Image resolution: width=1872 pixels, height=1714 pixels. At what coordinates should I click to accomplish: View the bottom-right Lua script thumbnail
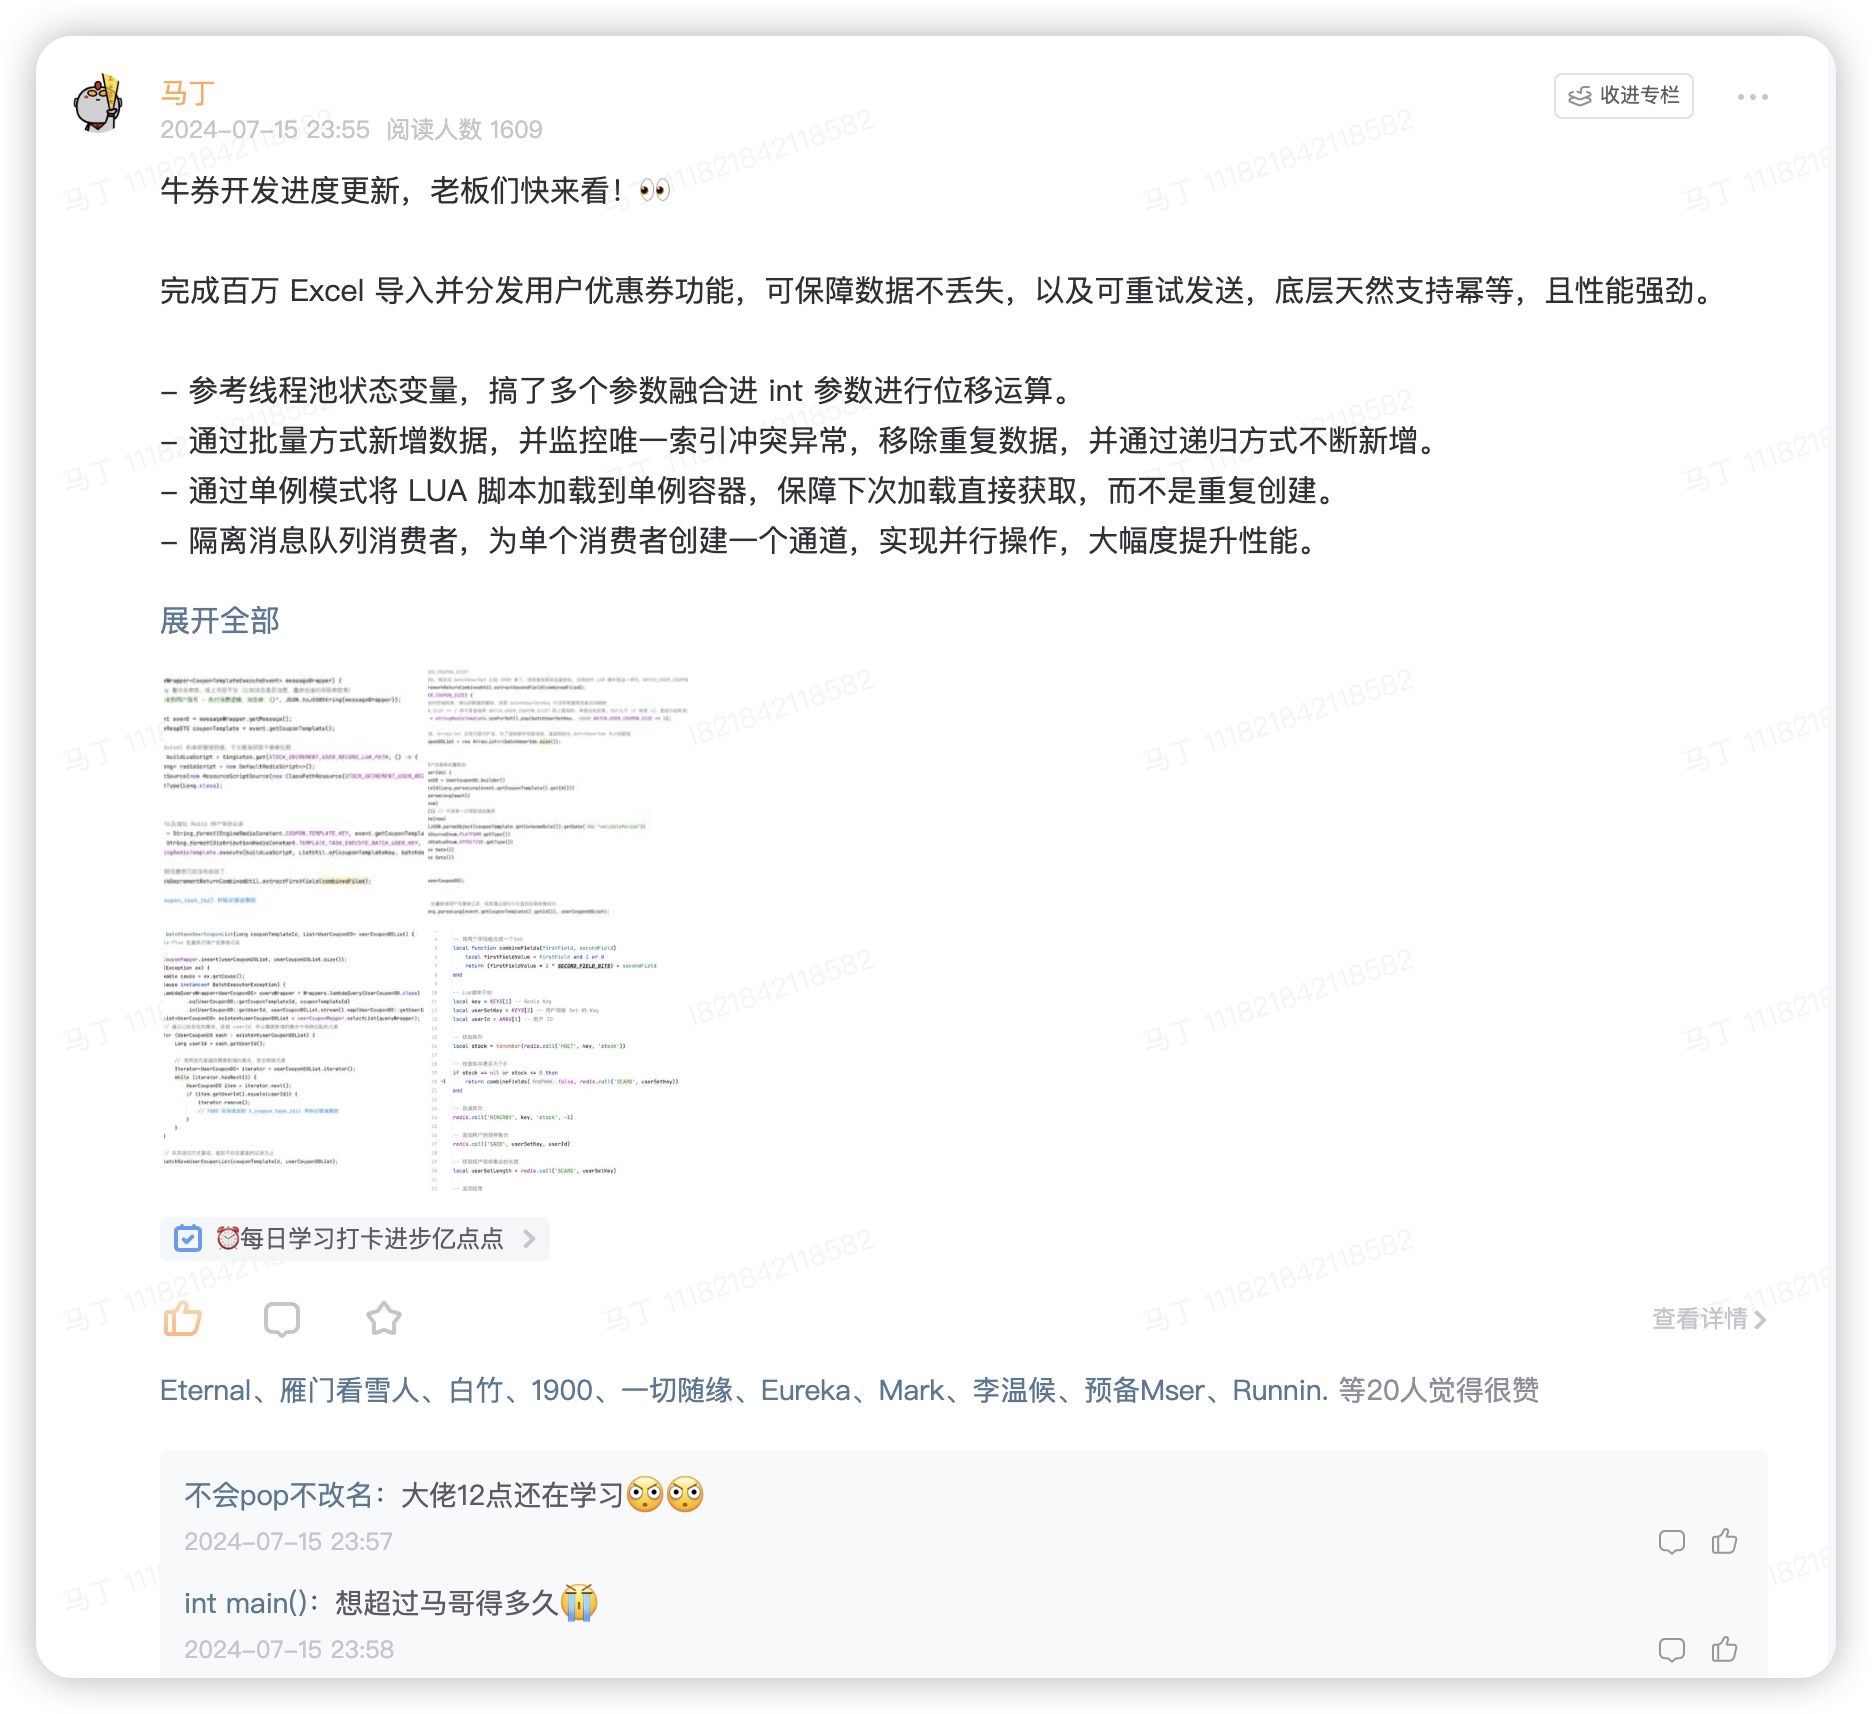click(560, 1059)
